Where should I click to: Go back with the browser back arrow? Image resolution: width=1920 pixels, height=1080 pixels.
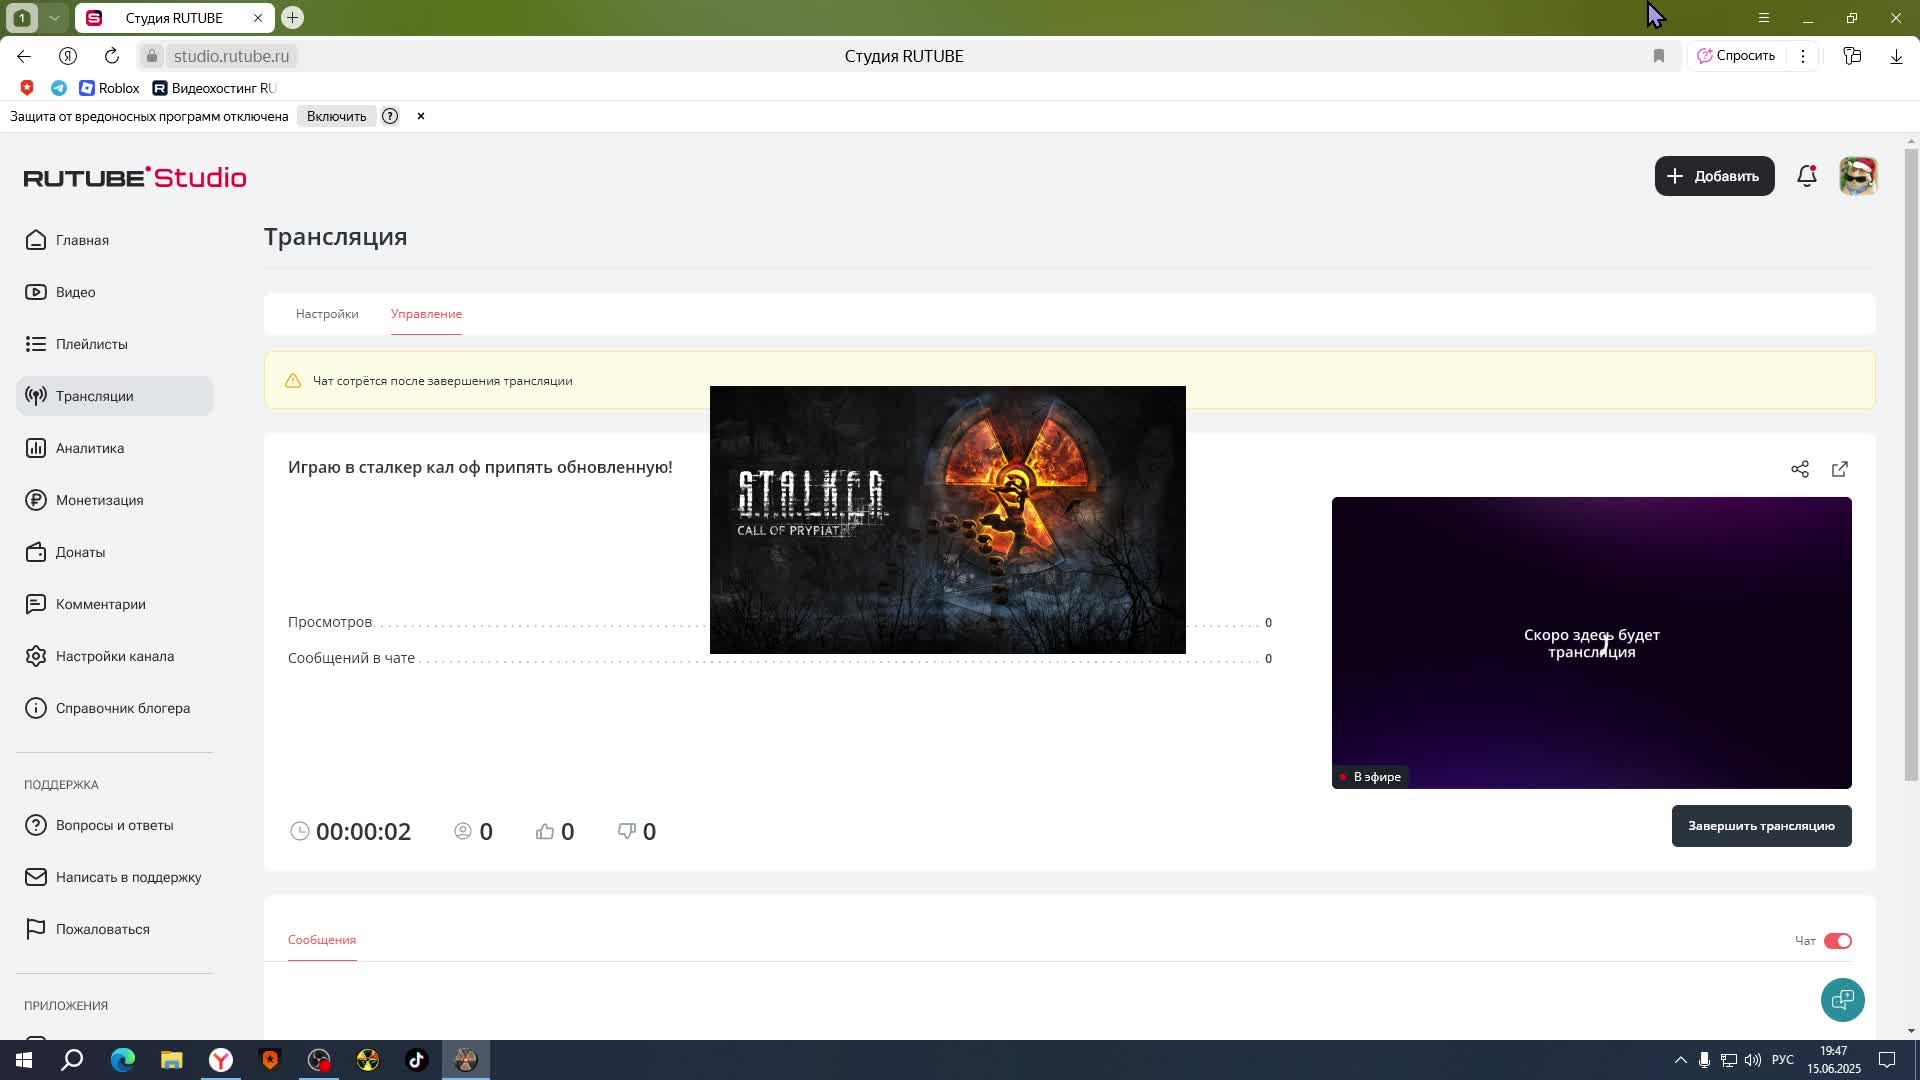coord(24,56)
